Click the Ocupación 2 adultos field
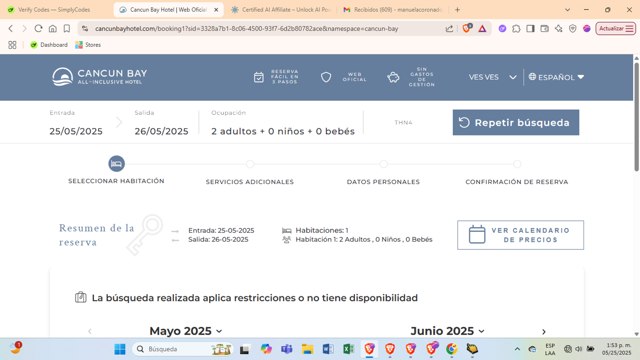 [283, 131]
